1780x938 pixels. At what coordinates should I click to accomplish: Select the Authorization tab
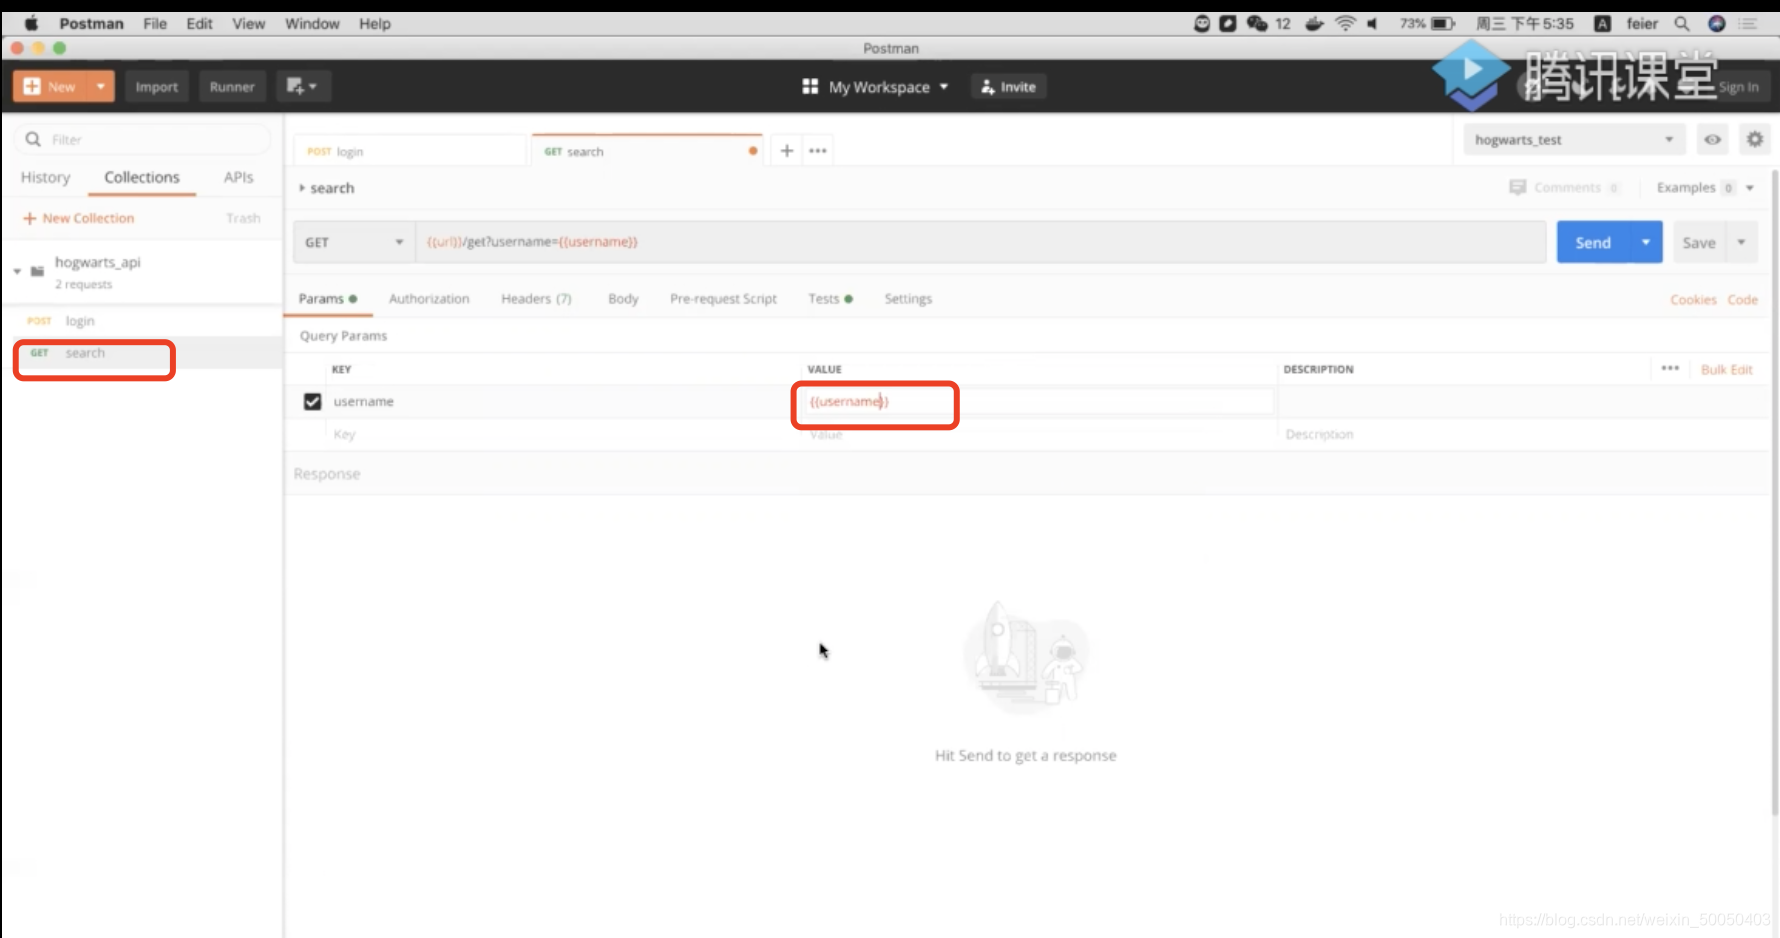click(429, 299)
